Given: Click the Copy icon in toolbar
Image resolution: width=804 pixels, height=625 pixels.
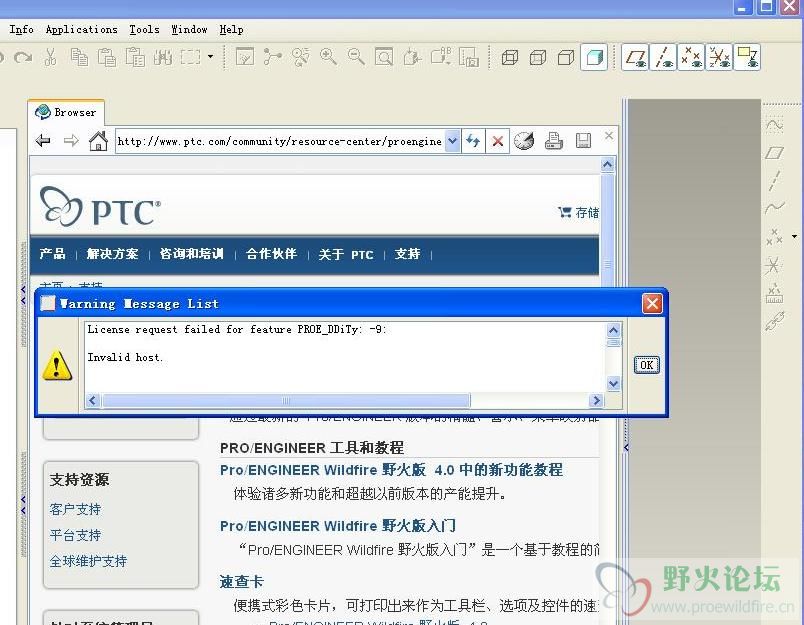Looking at the screenshot, I should point(79,57).
